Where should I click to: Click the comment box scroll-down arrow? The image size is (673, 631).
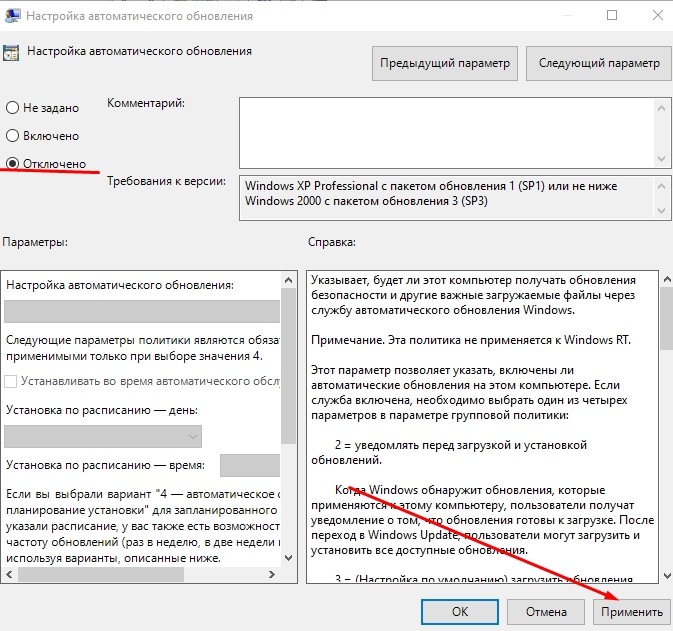coord(661,159)
